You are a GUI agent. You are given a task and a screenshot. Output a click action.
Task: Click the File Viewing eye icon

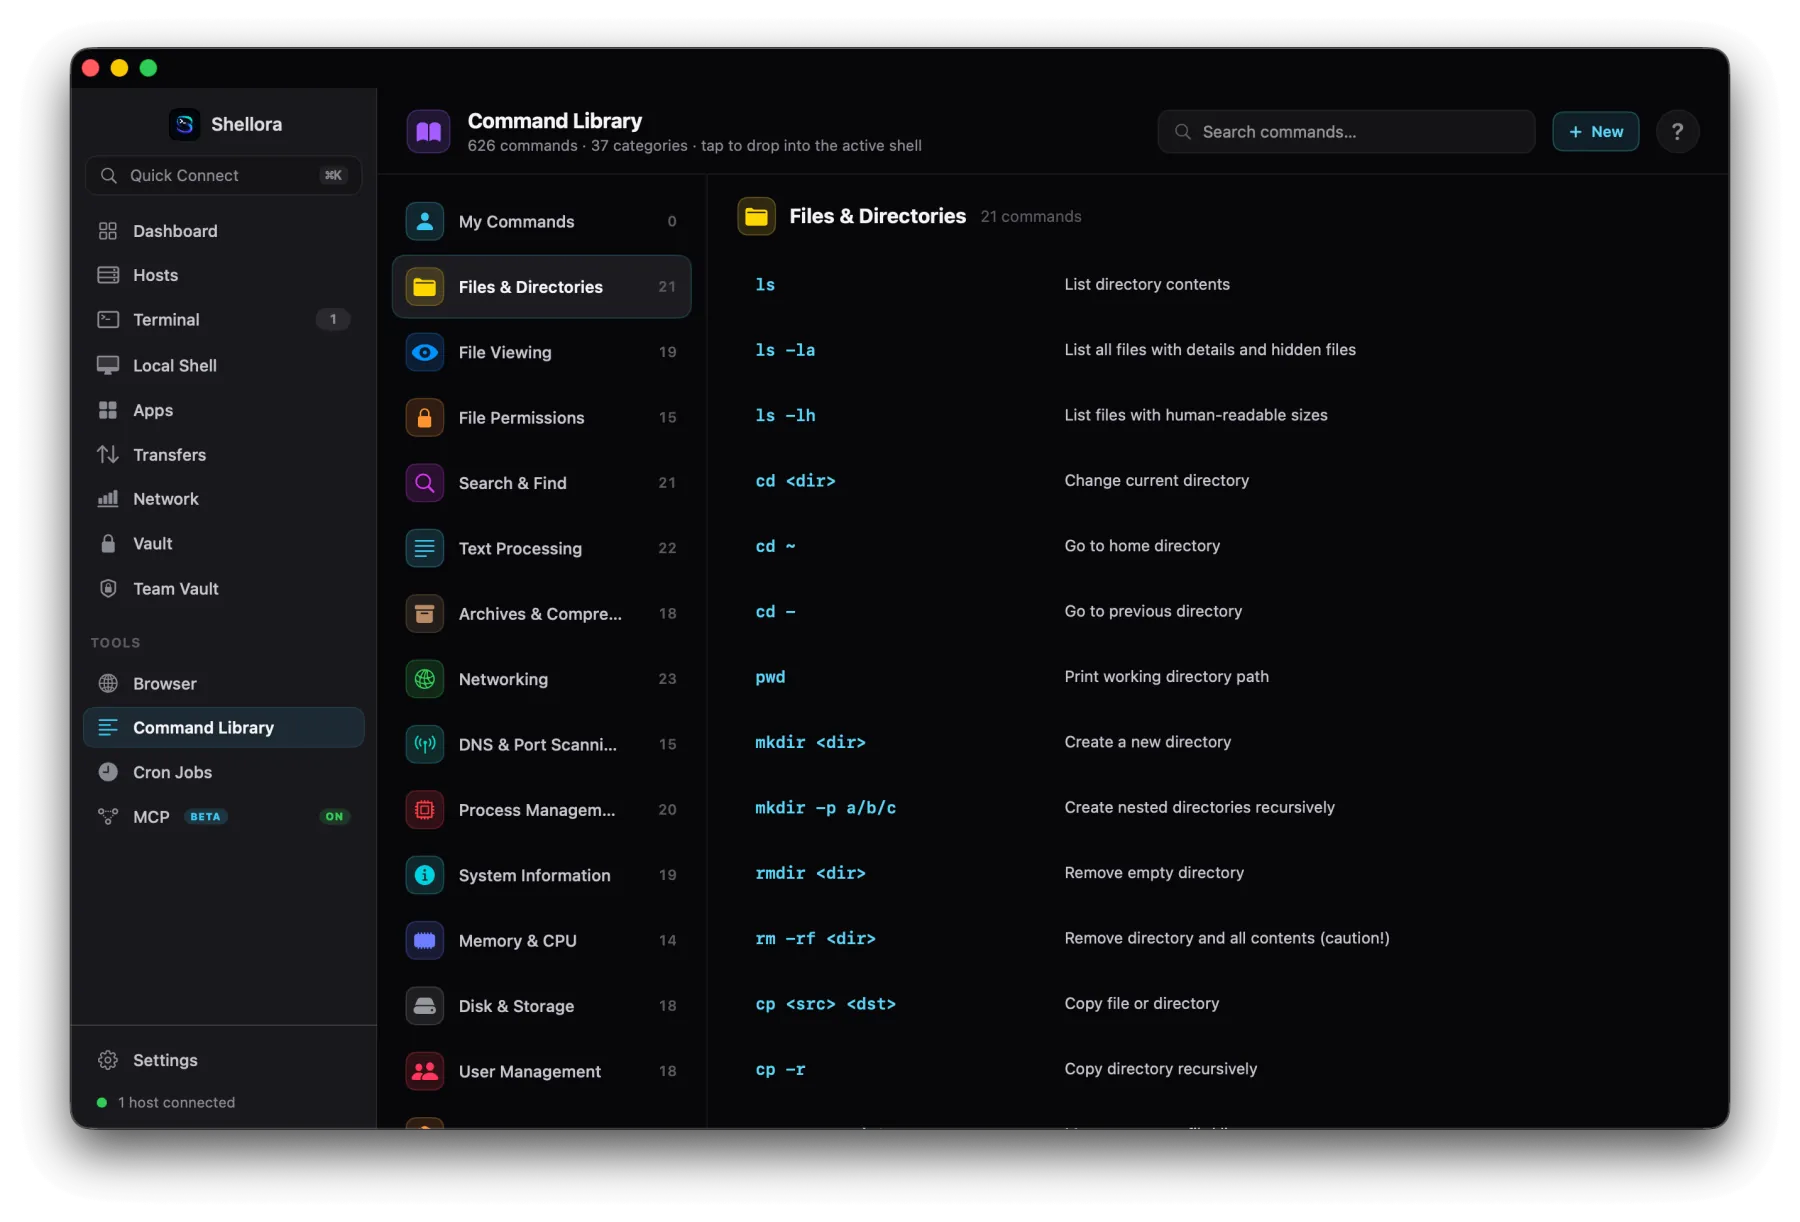(x=425, y=352)
